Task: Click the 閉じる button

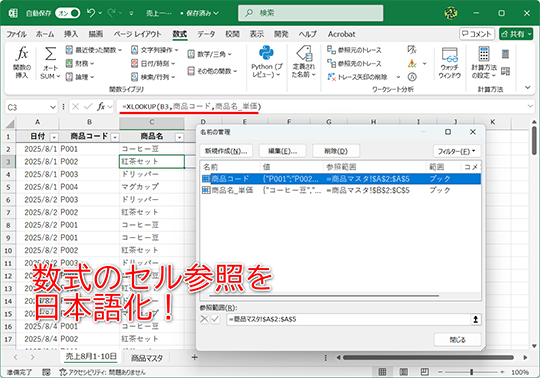Action: 457,340
